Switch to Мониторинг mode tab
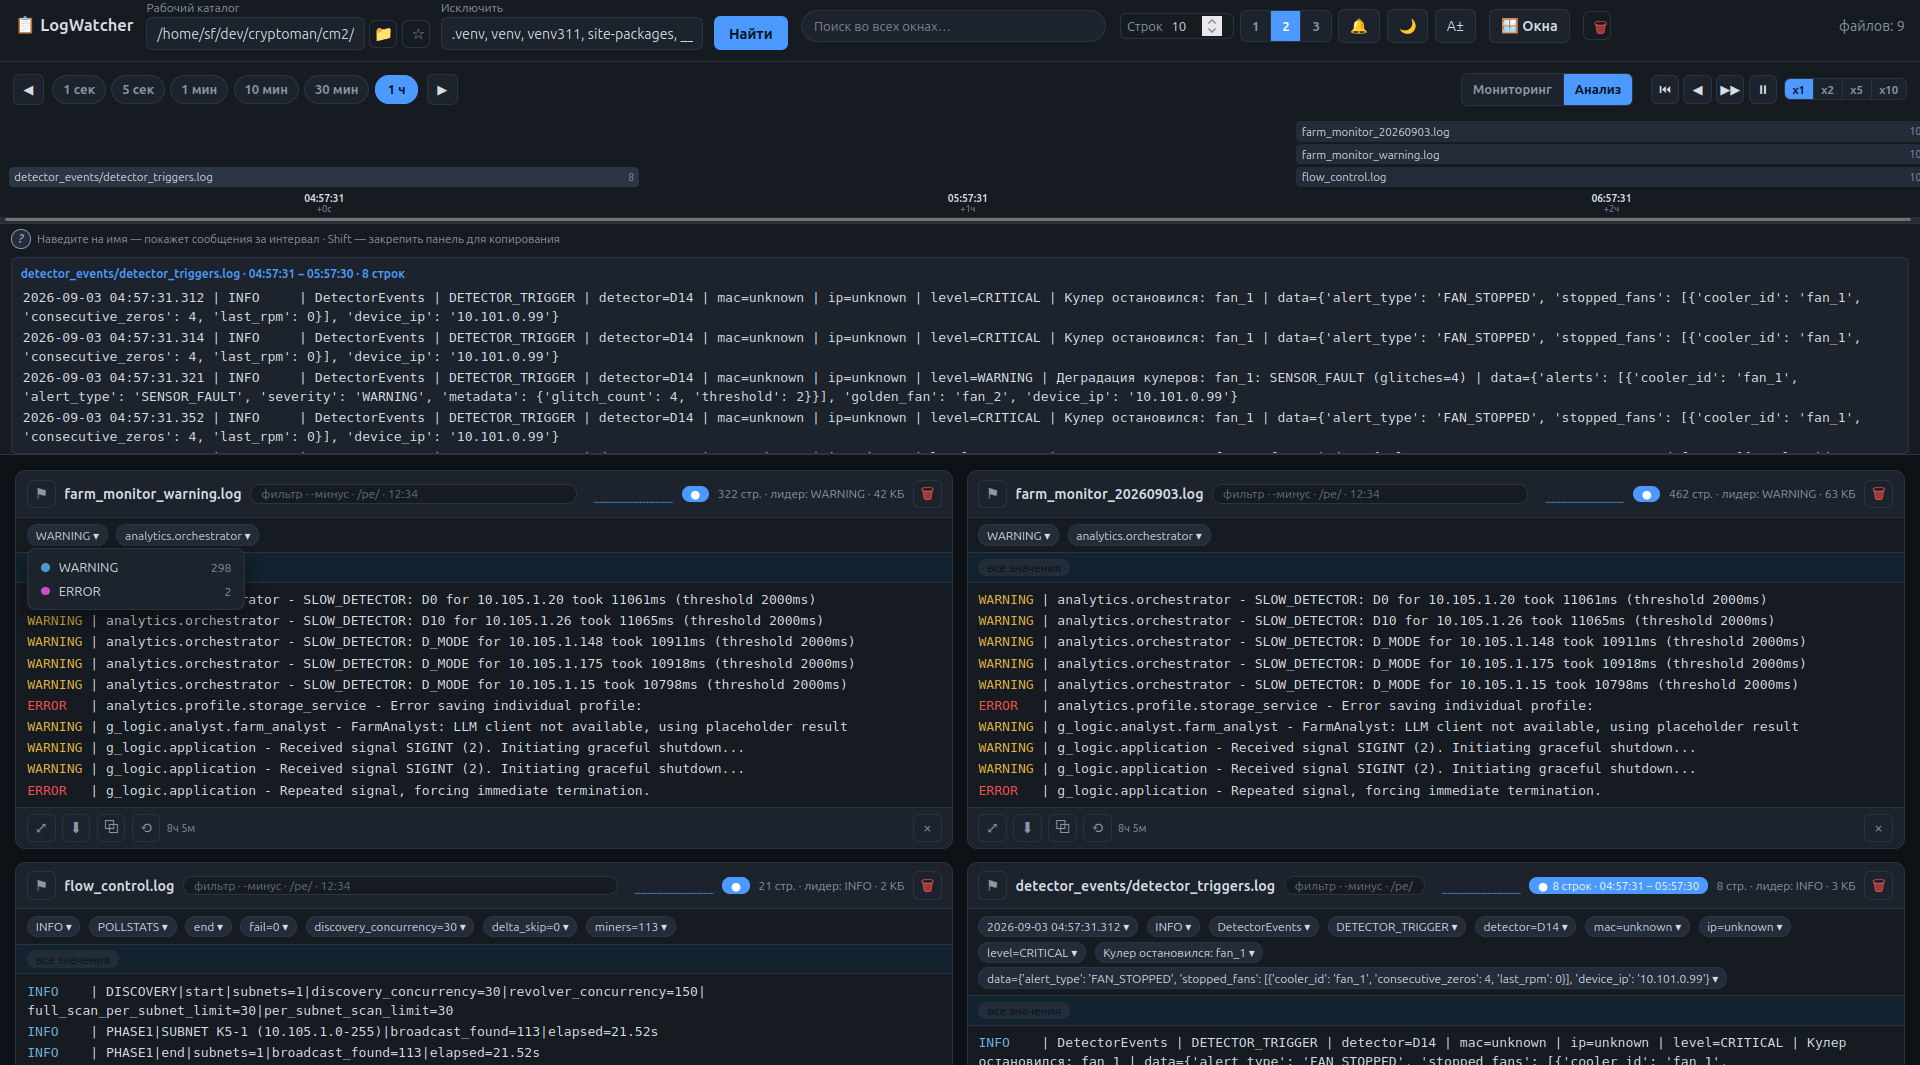The height and width of the screenshot is (1065, 1920). point(1512,90)
